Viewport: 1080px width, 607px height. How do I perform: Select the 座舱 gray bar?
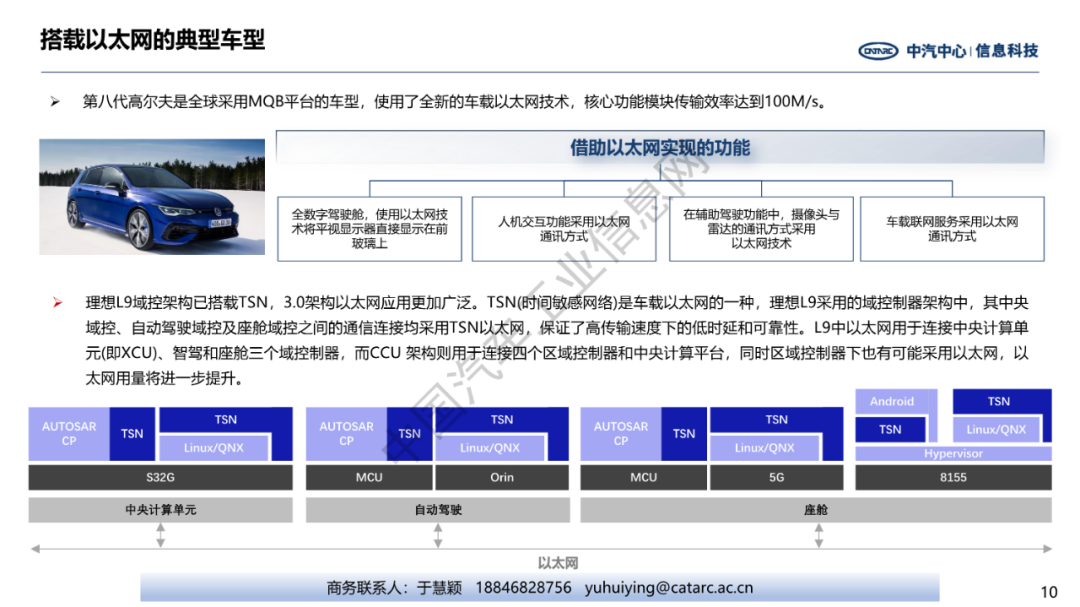816,510
